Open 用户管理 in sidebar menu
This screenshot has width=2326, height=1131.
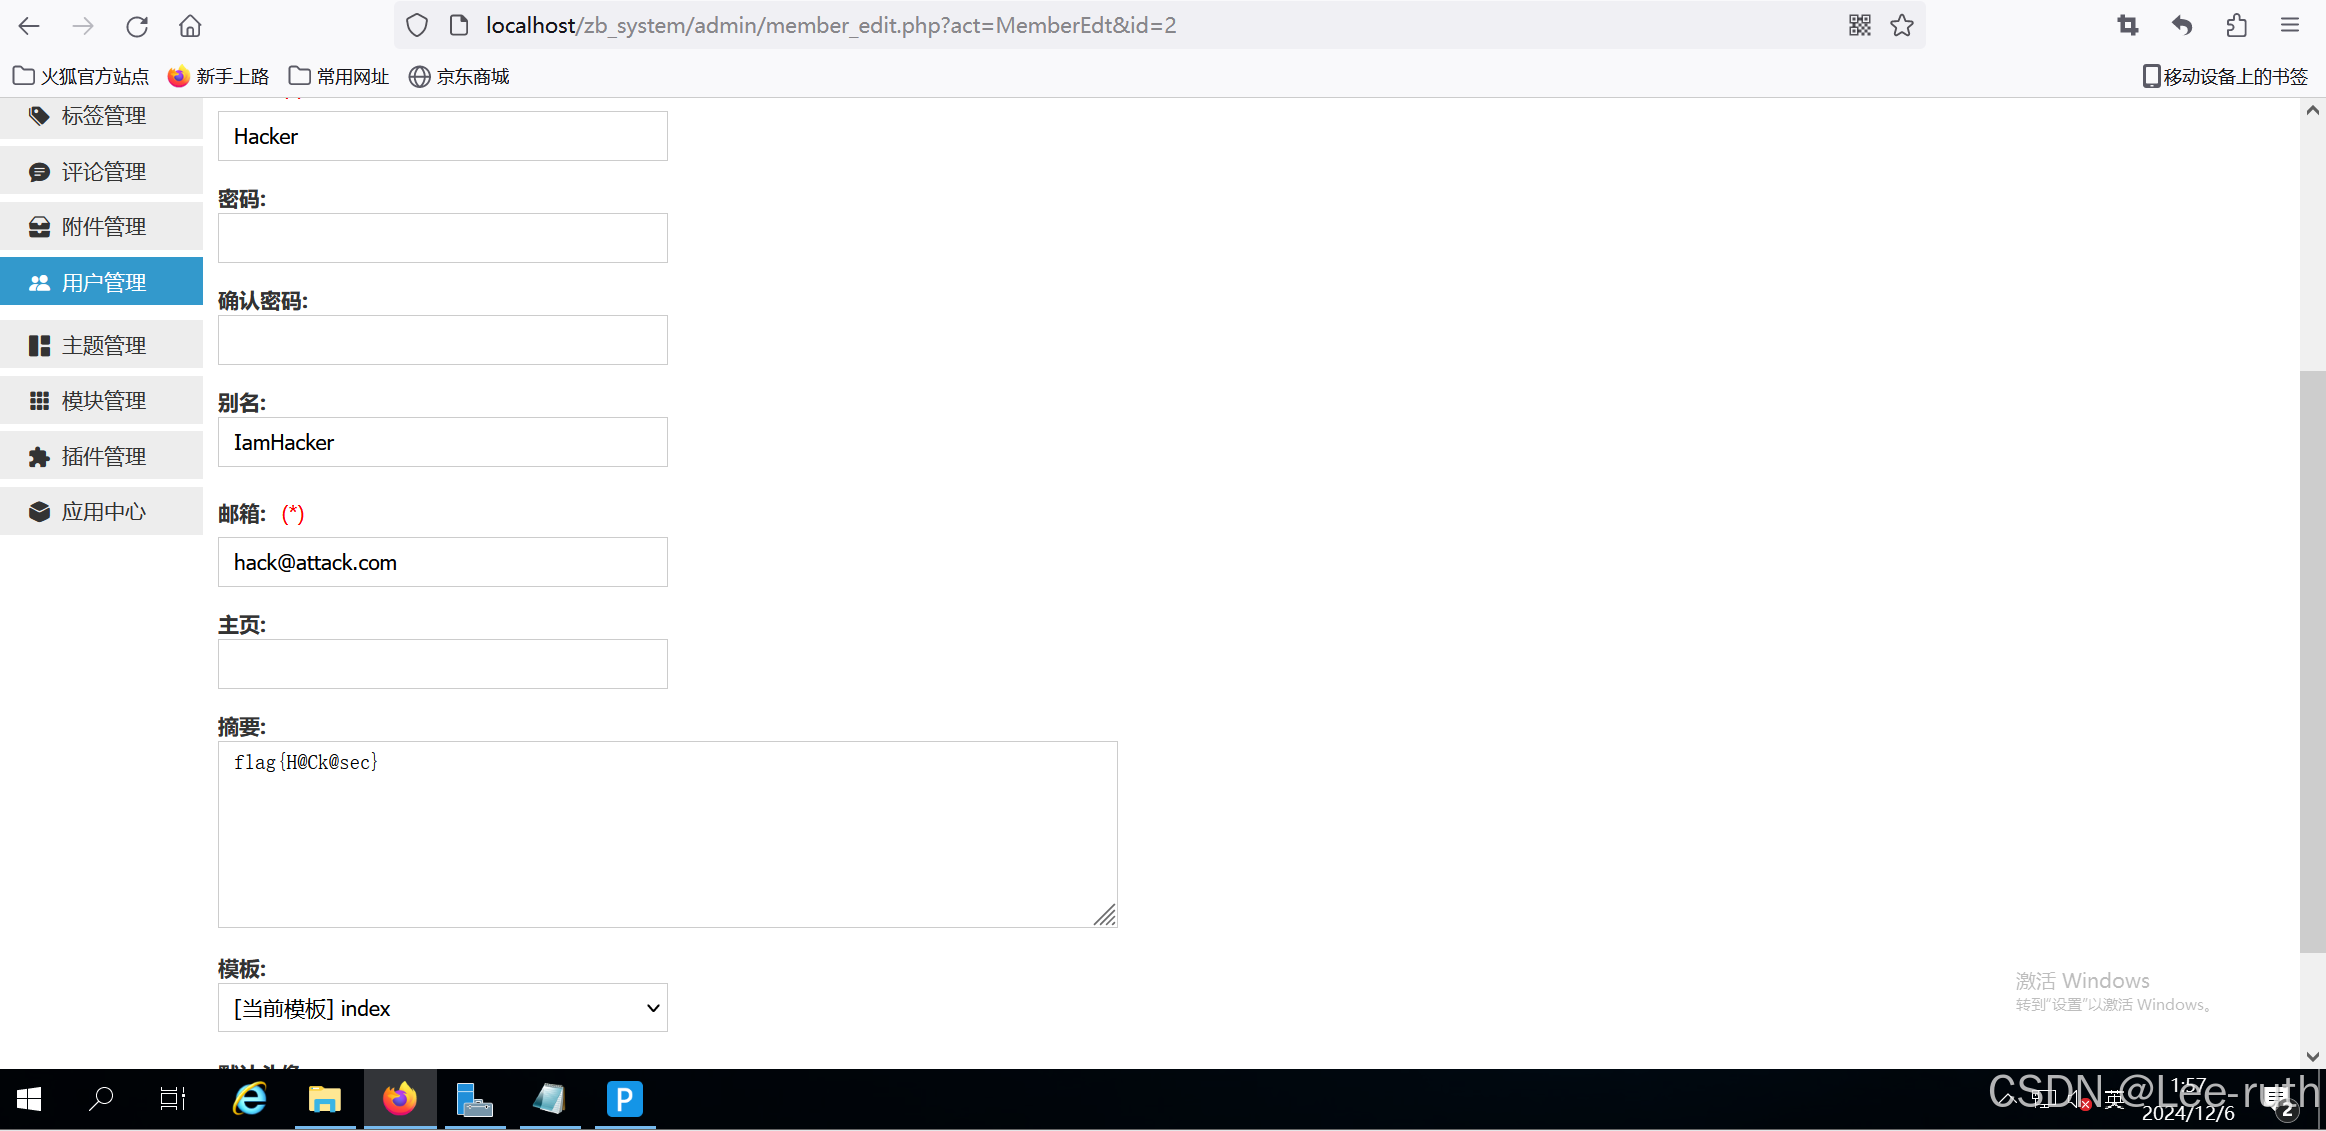(102, 283)
